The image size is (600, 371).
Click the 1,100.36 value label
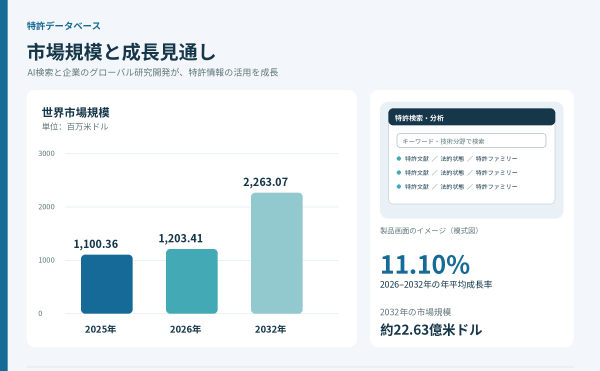(x=96, y=244)
